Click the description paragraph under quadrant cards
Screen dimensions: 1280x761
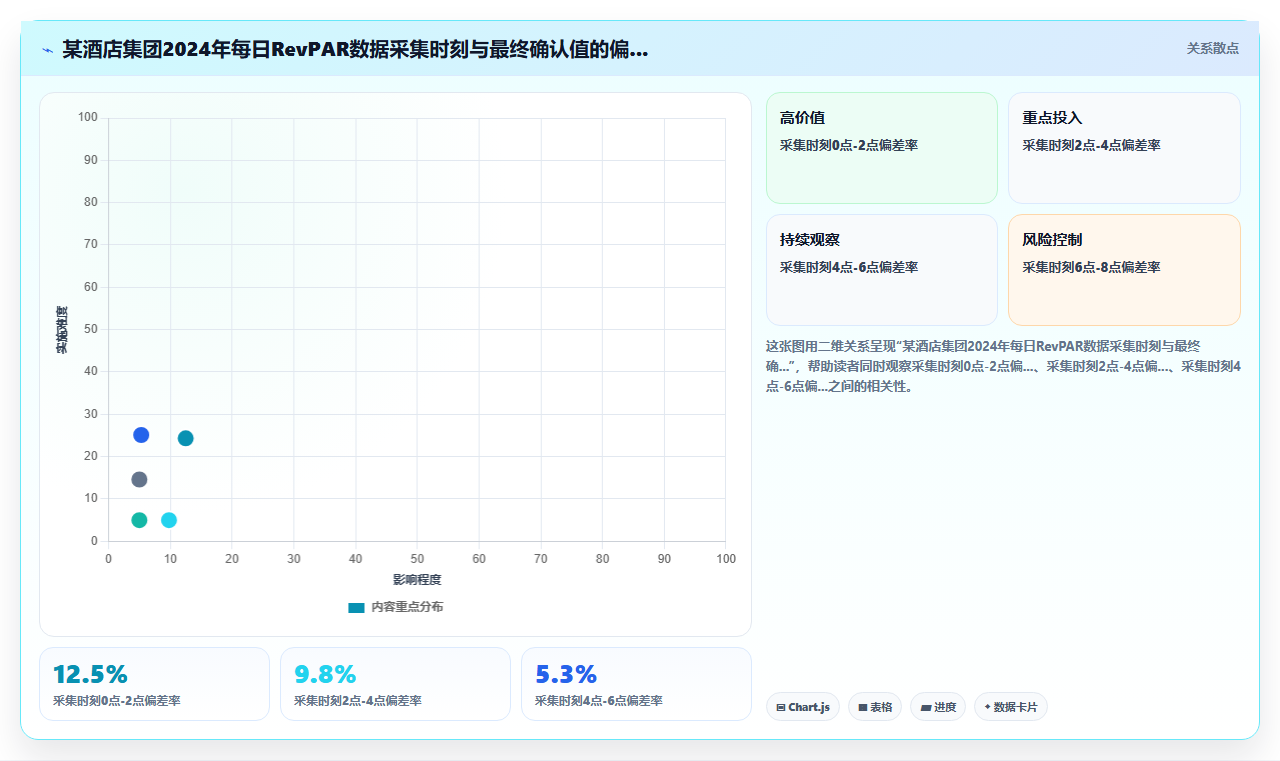(x=1003, y=366)
